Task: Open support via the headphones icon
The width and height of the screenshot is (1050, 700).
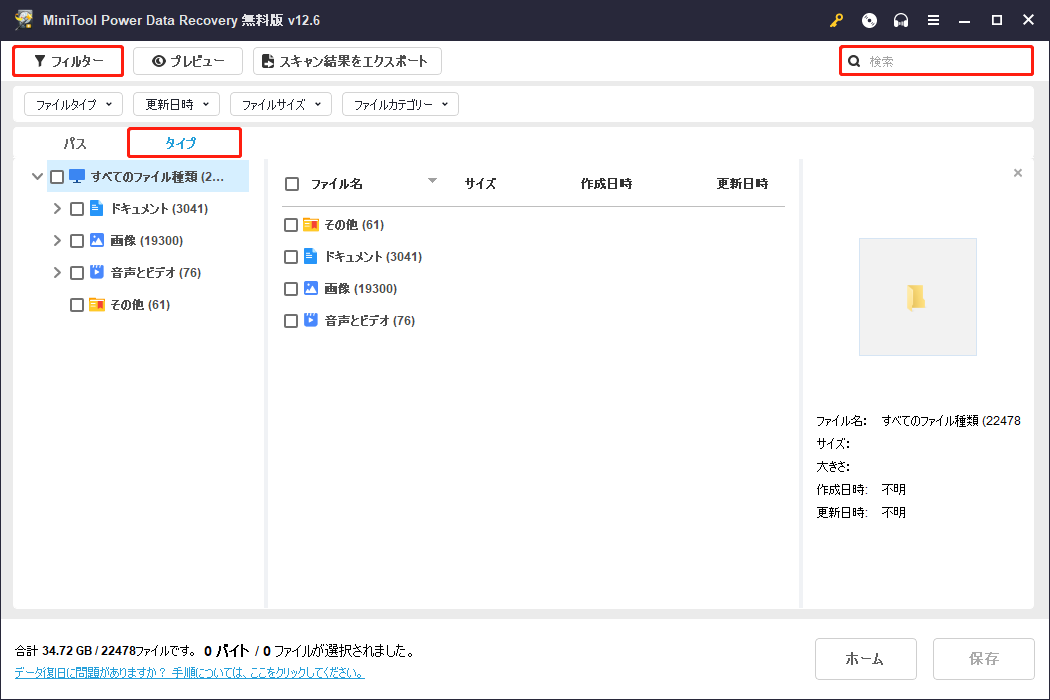Action: 901,20
